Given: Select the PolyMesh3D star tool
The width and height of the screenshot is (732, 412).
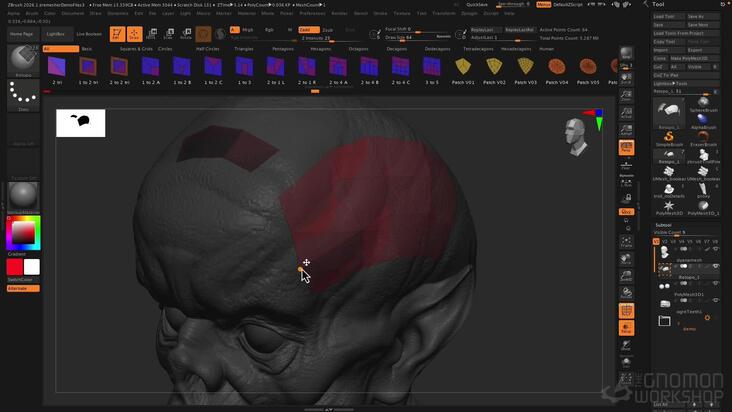Looking at the screenshot, I should pyautogui.click(x=669, y=208).
